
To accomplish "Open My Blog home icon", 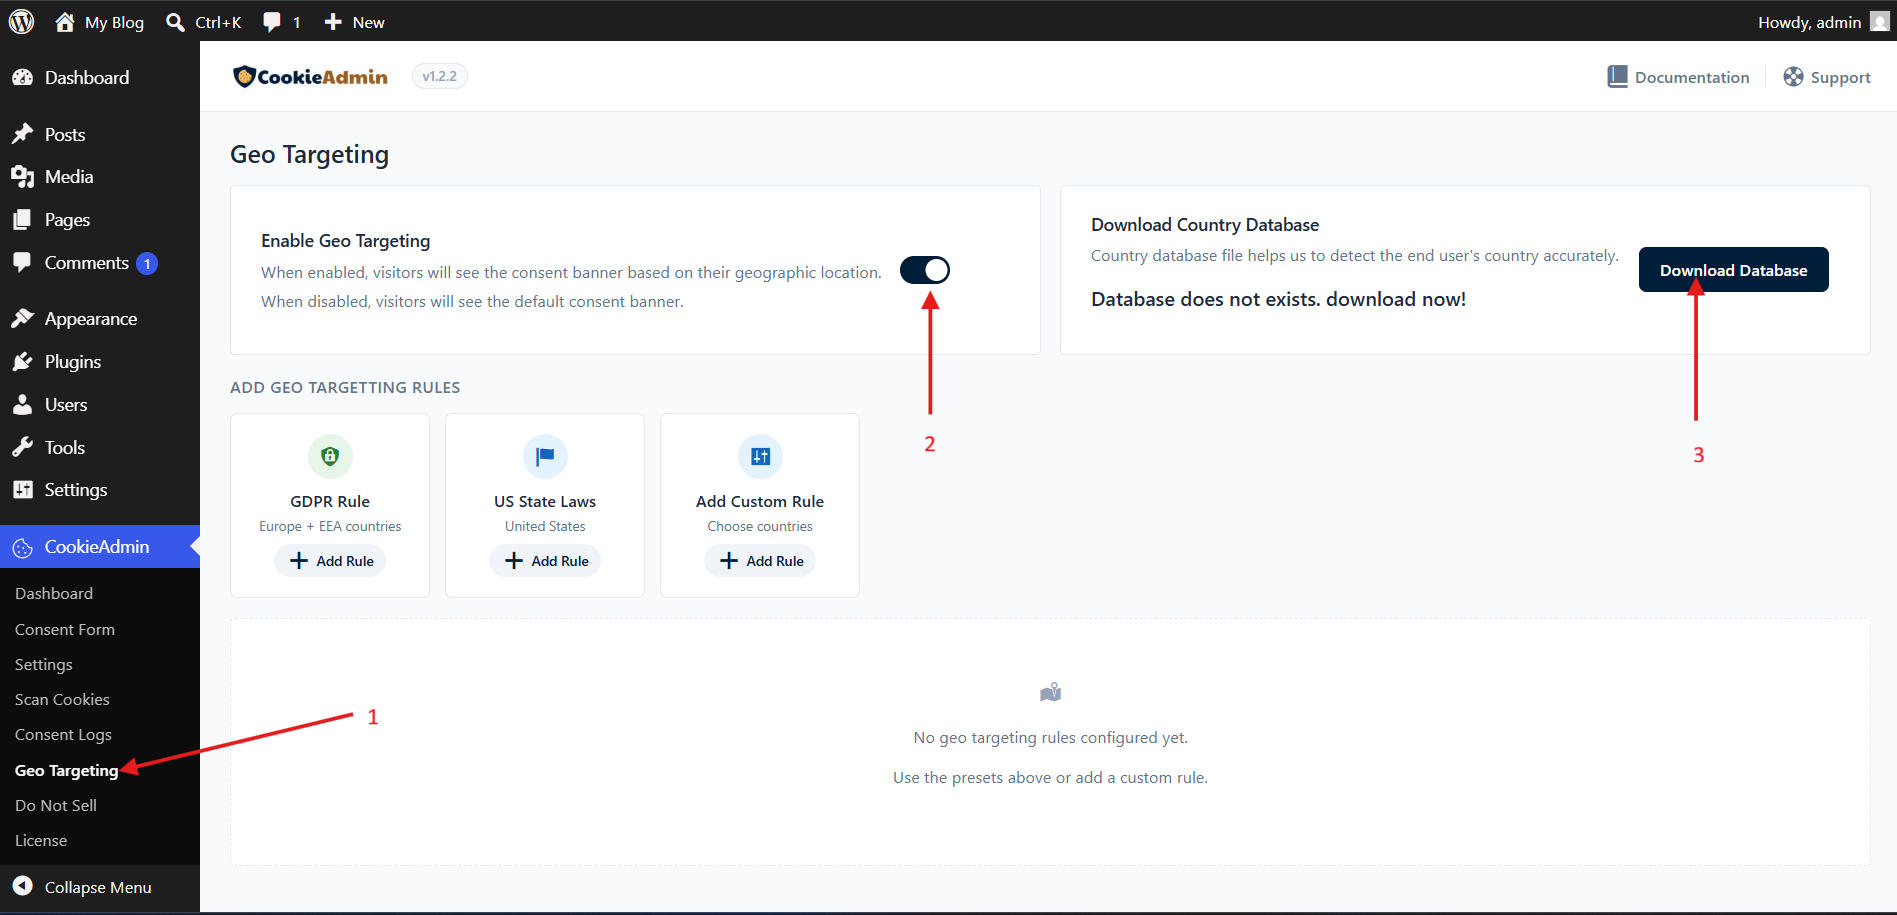I will (x=65, y=22).
